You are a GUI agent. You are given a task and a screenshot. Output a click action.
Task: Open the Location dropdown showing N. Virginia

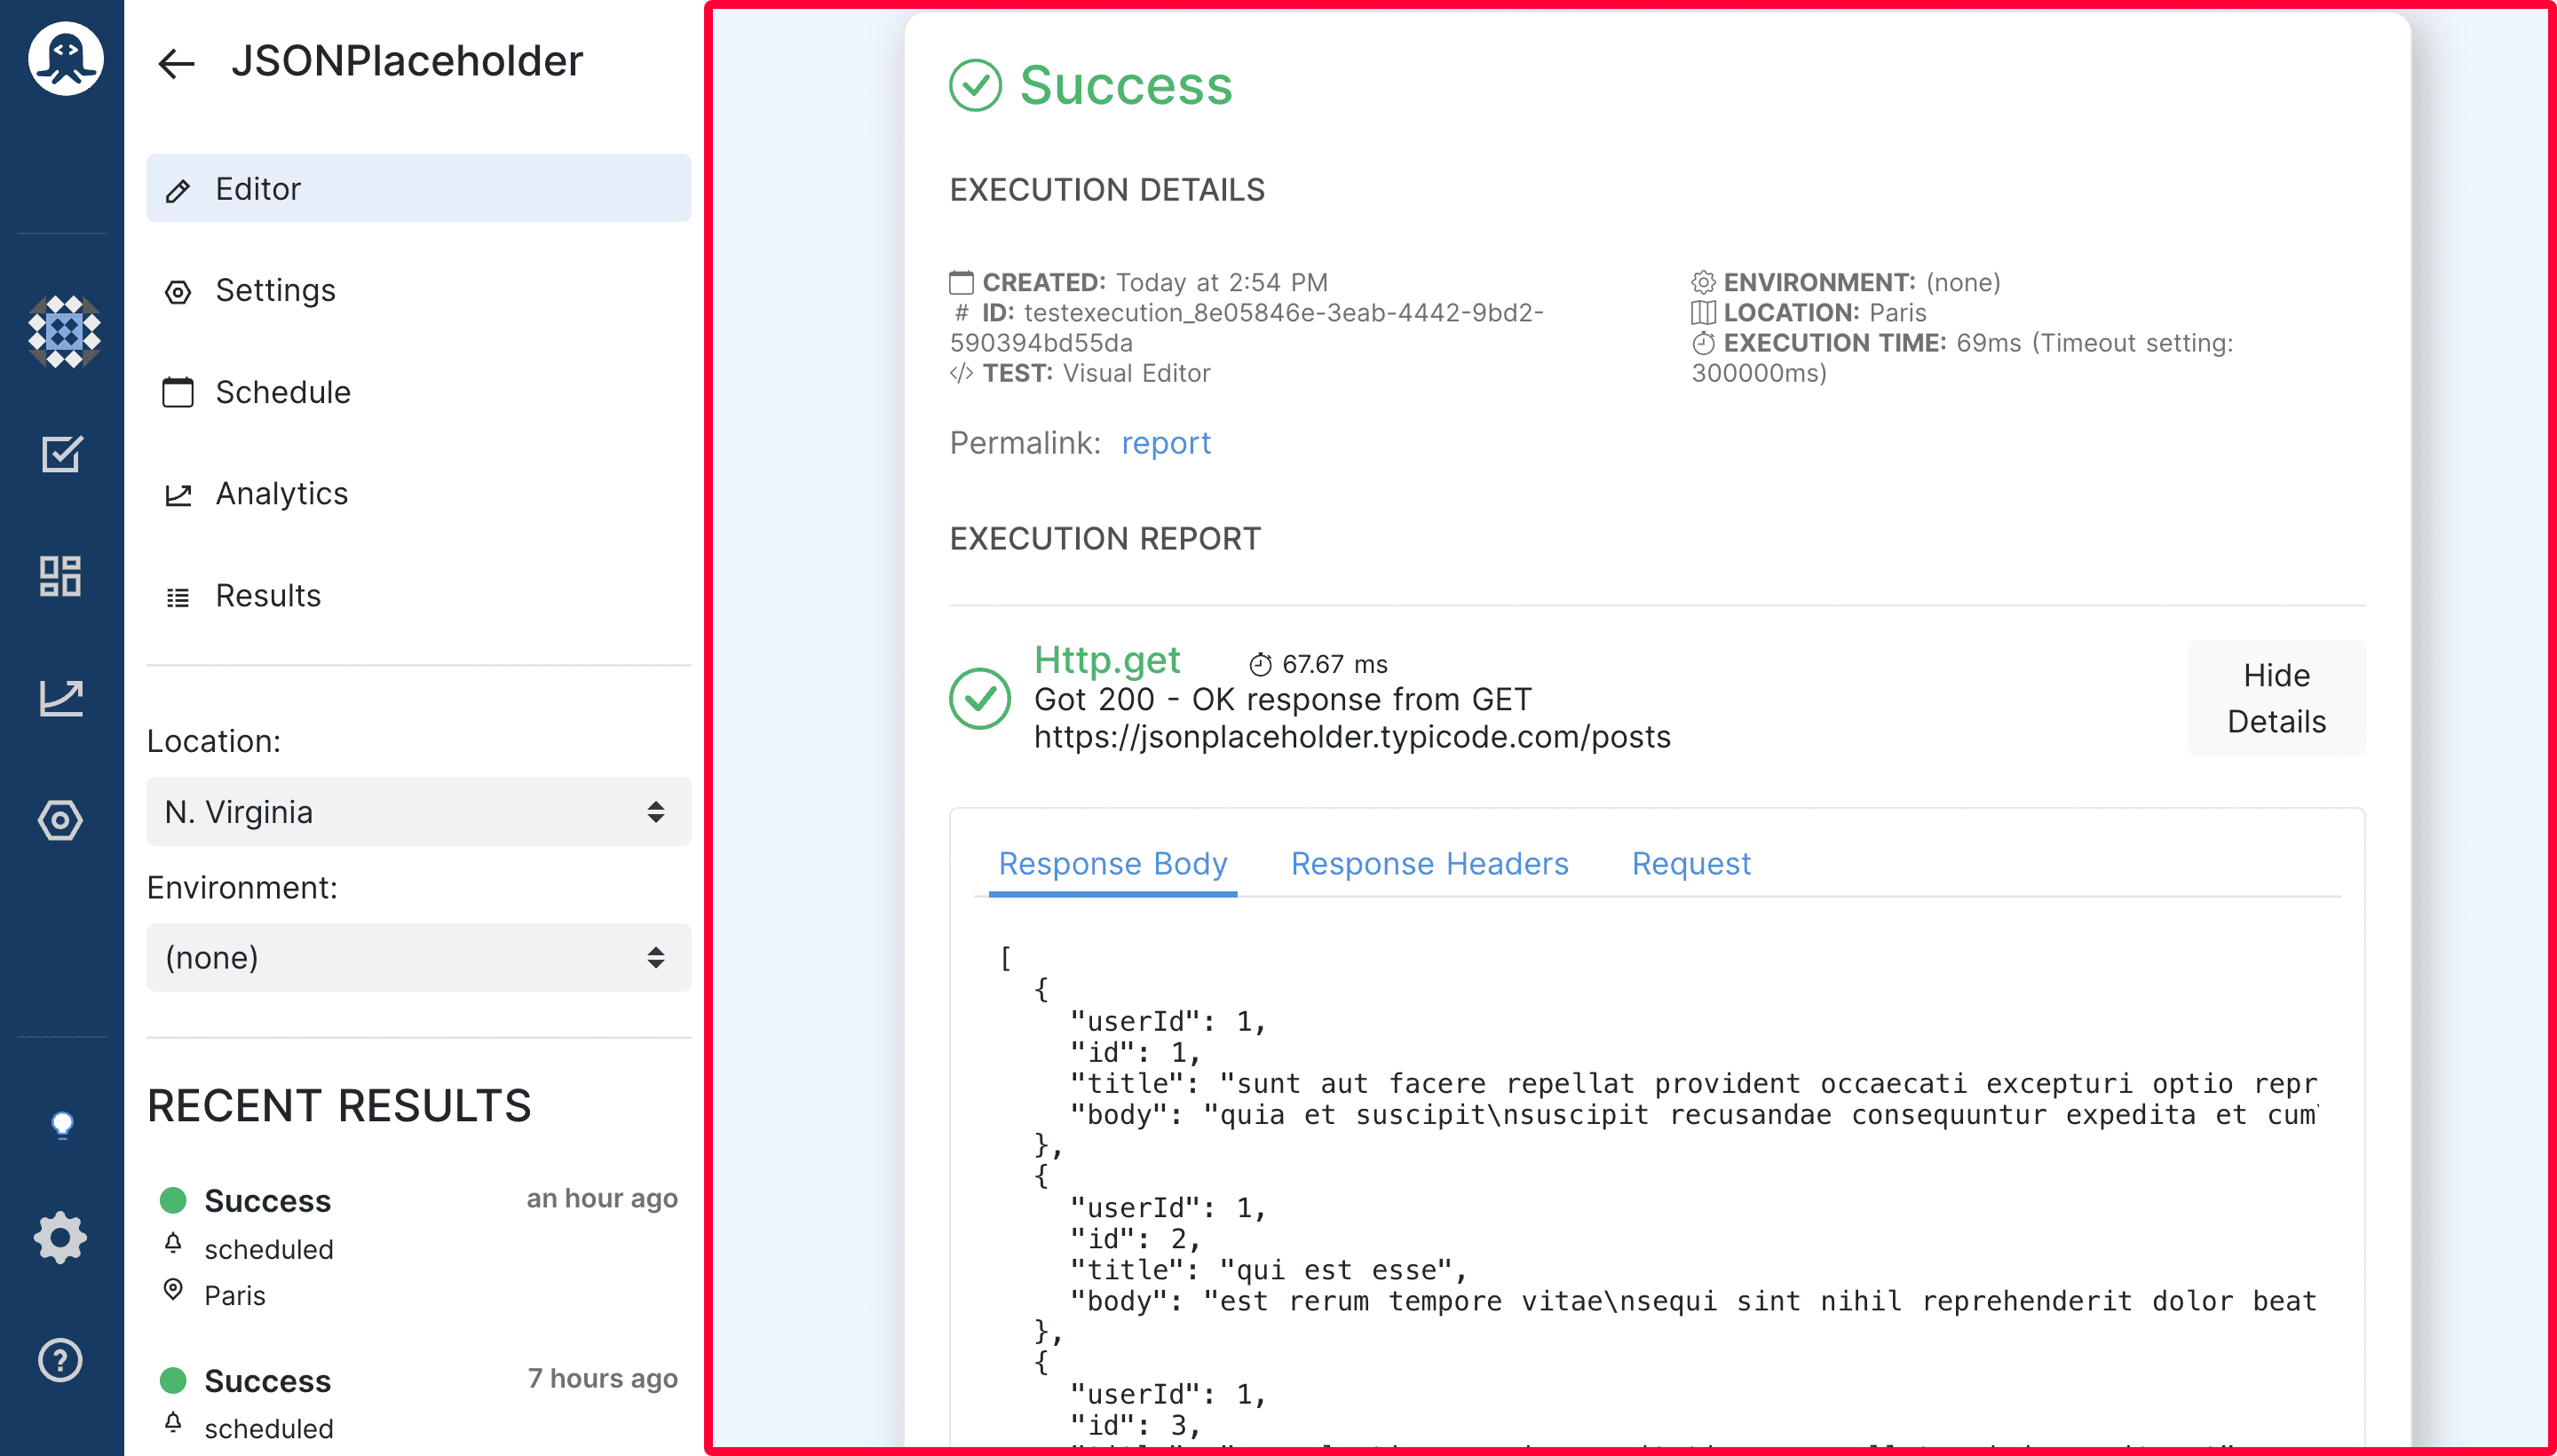click(x=418, y=811)
